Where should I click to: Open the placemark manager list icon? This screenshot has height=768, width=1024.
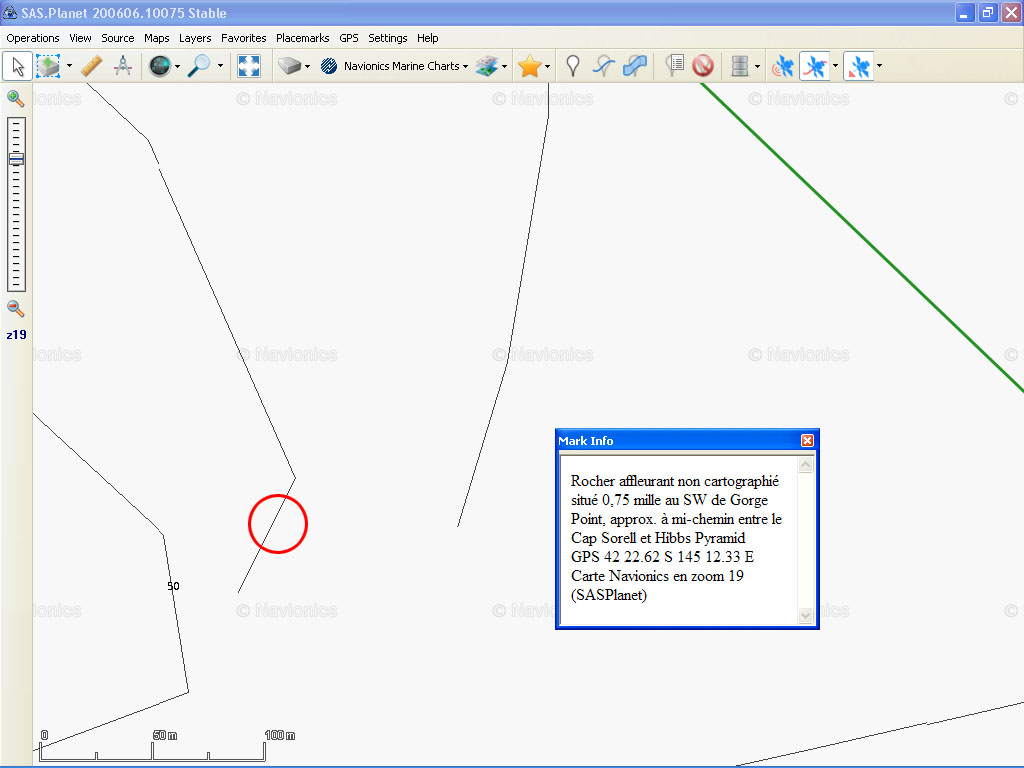point(675,66)
